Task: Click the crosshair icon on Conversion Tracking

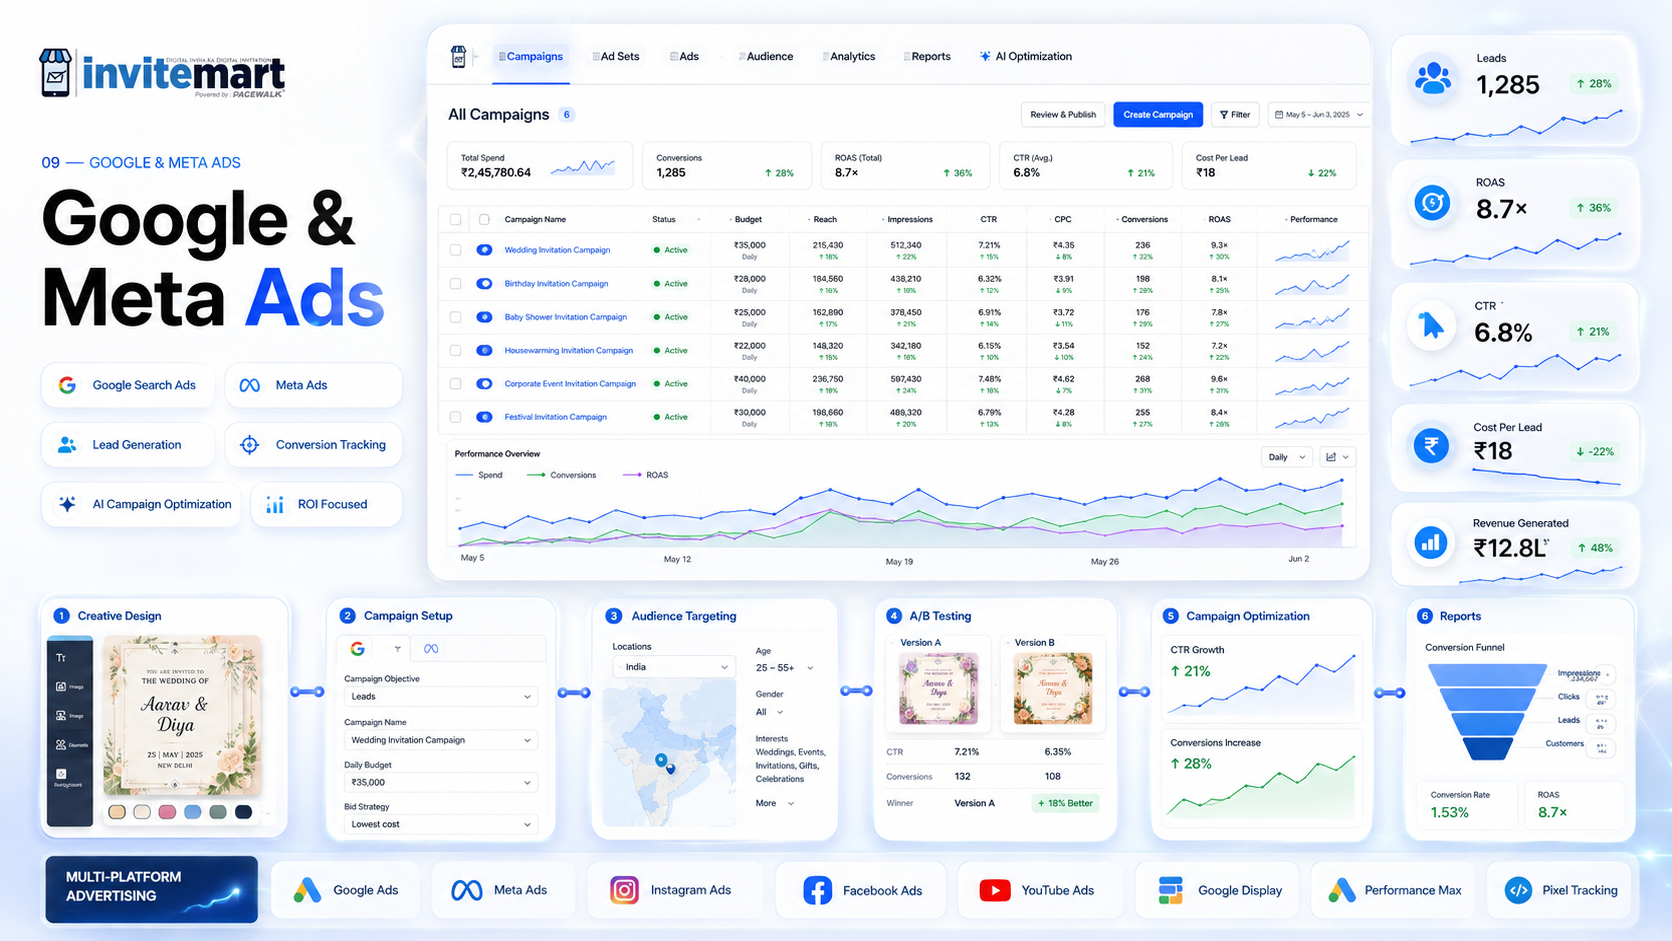Action: (250, 445)
